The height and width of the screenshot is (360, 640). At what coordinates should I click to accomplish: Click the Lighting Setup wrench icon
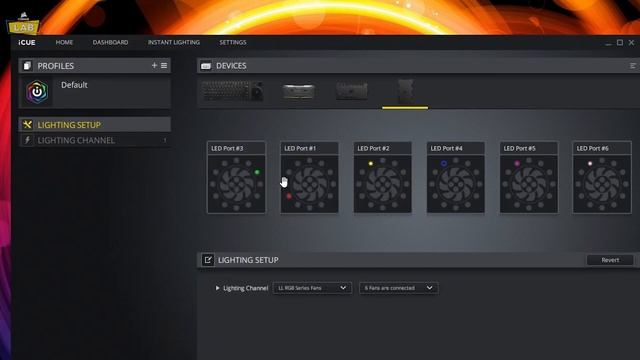(27, 124)
